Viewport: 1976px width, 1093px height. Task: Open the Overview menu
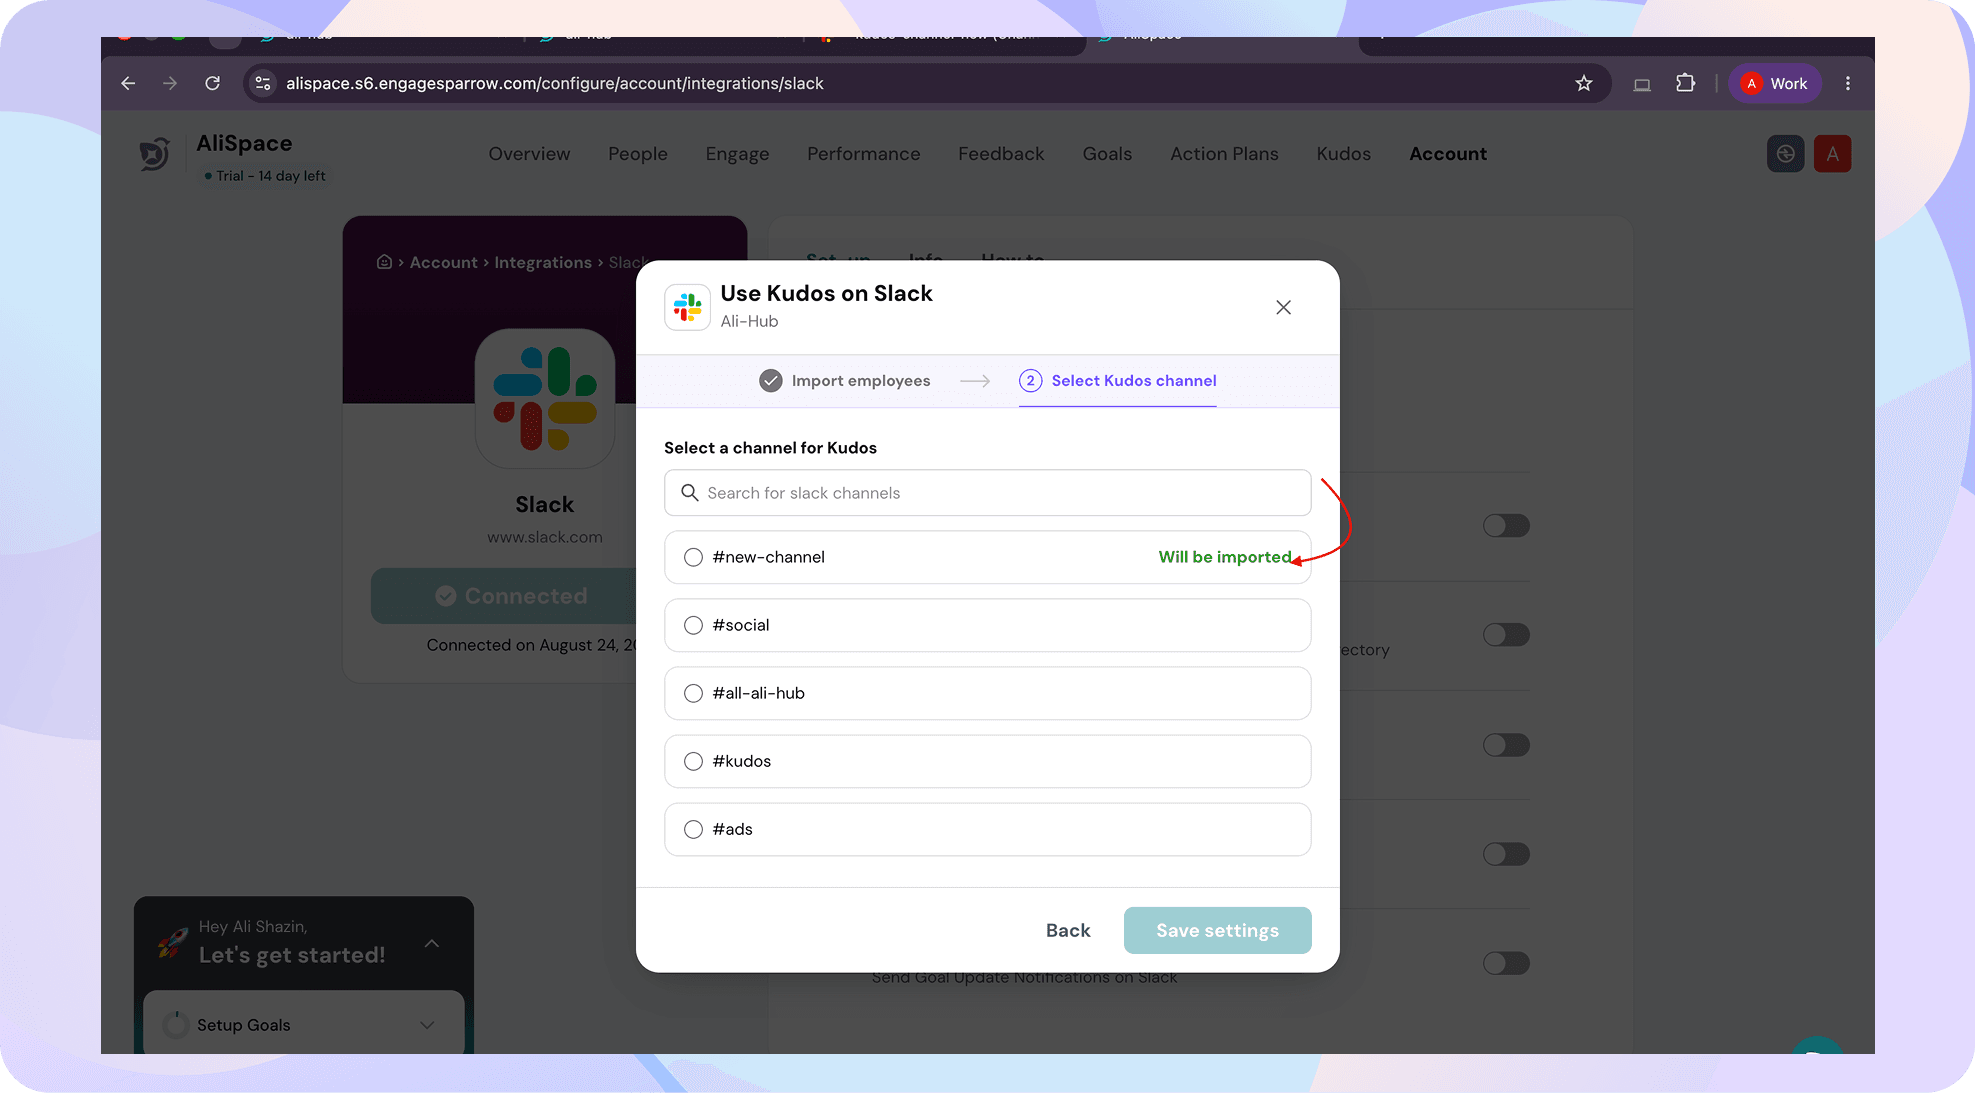click(x=529, y=154)
